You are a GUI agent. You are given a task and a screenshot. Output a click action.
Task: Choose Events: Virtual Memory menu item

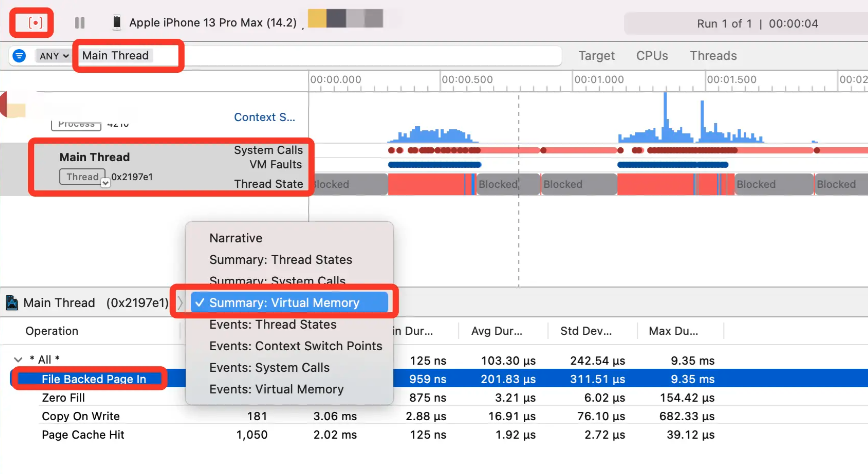276,389
